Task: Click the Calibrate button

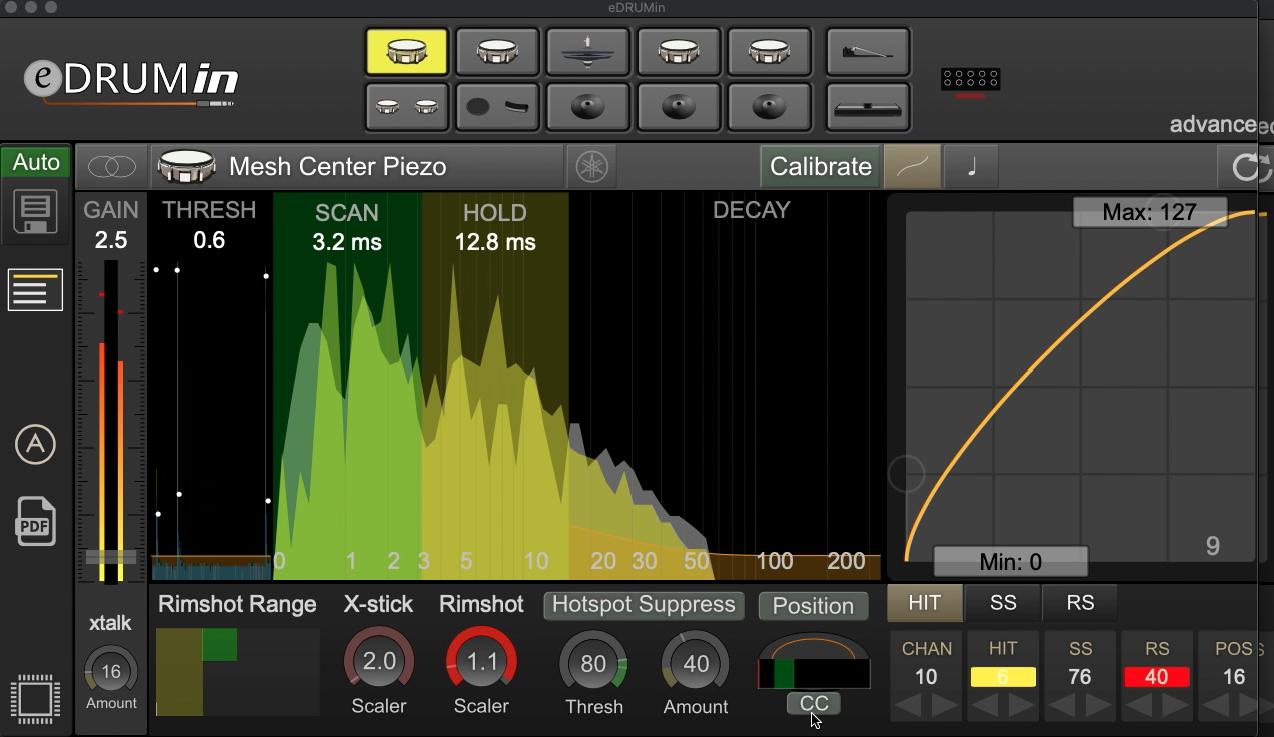Action: point(820,167)
